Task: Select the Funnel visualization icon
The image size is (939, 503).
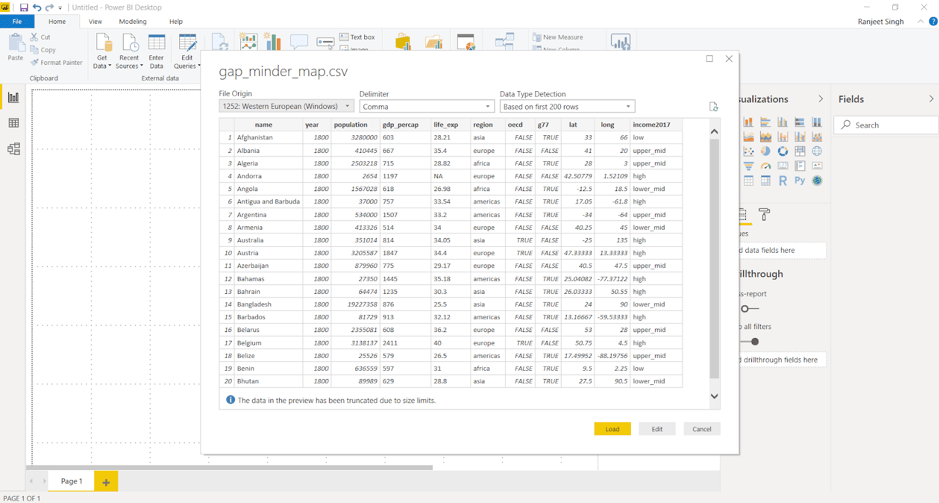Action: 749,166
